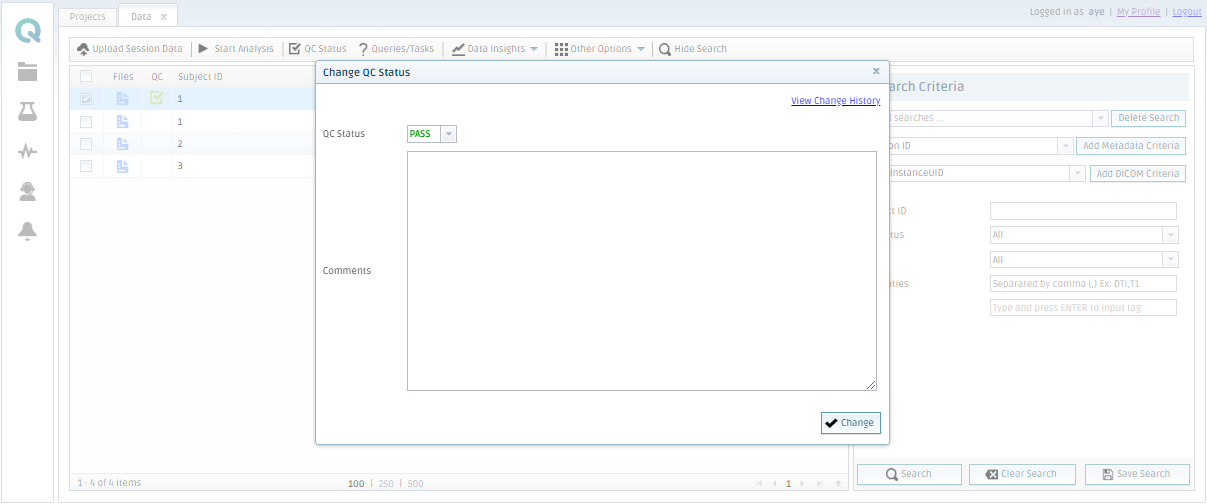This screenshot has height=504, width=1207.
Task: Click Subject ID 3 link
Action: [180, 165]
